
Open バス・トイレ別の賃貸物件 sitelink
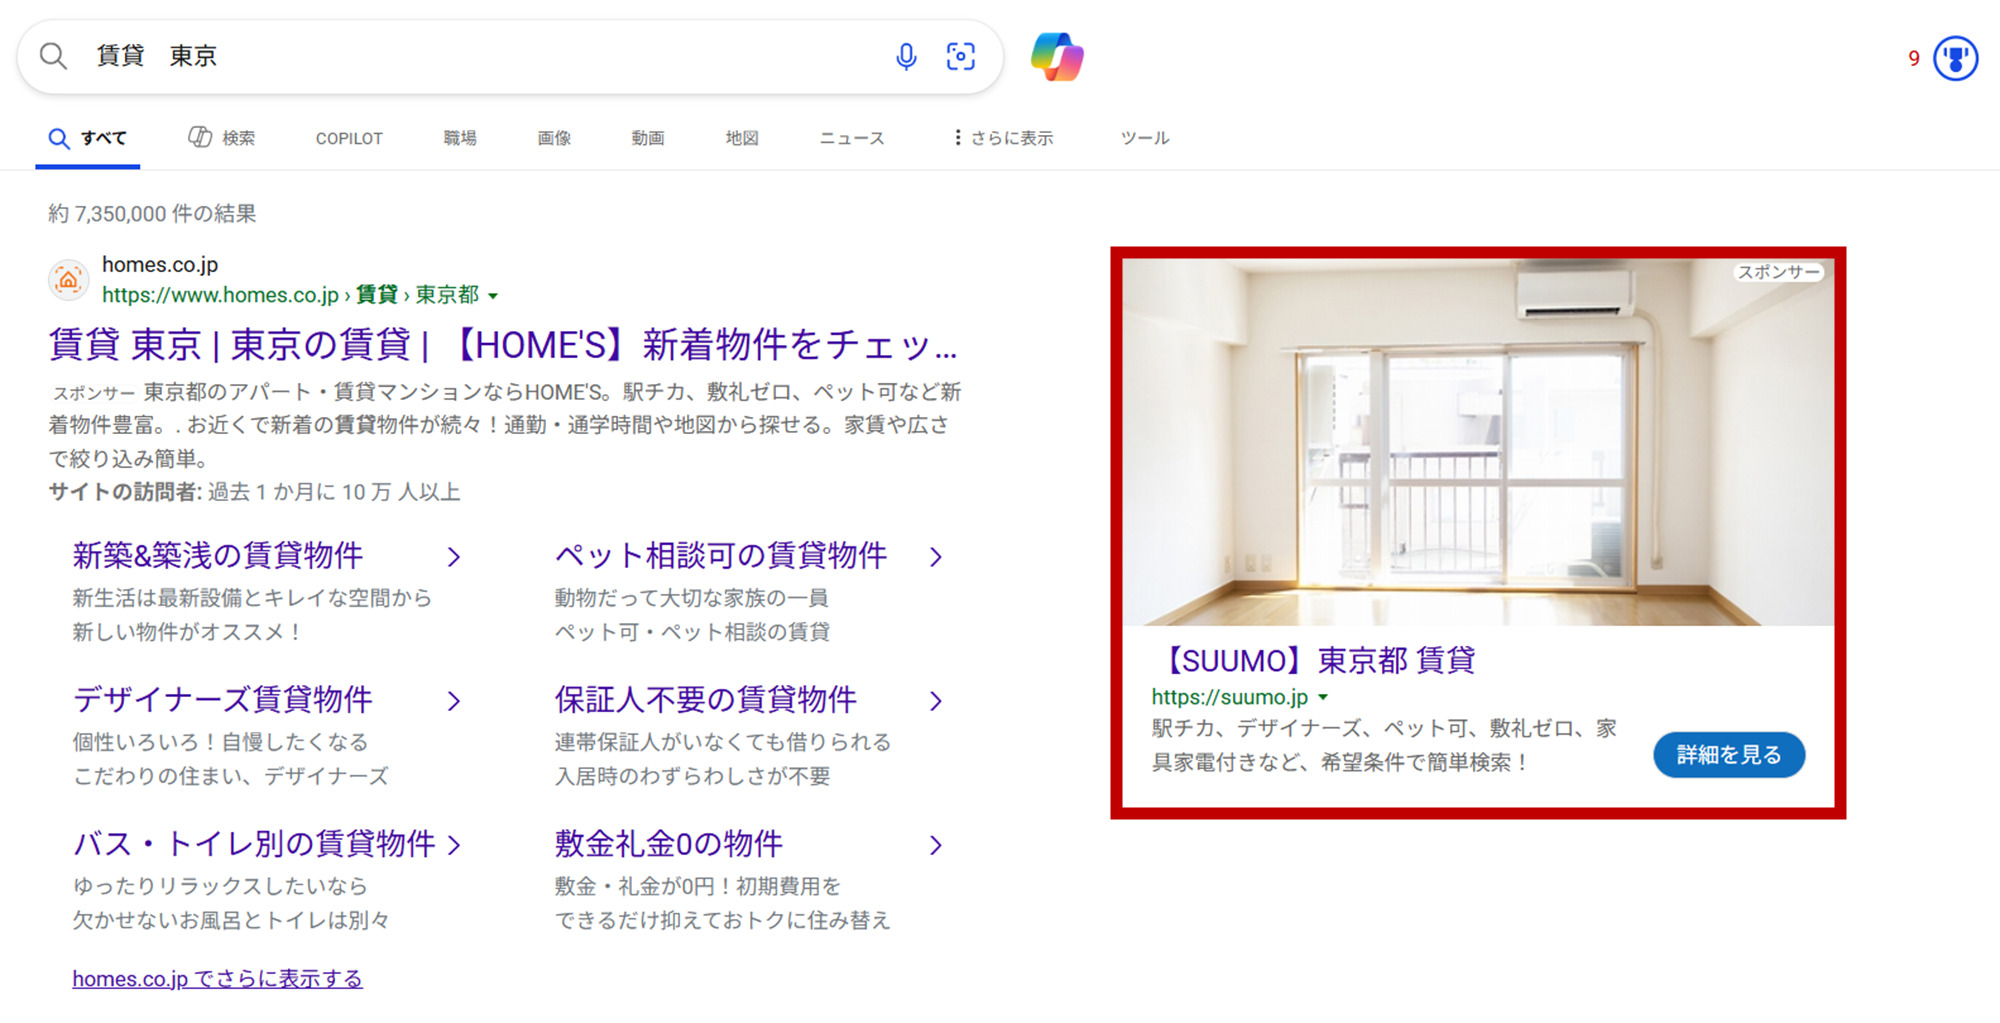(x=254, y=844)
